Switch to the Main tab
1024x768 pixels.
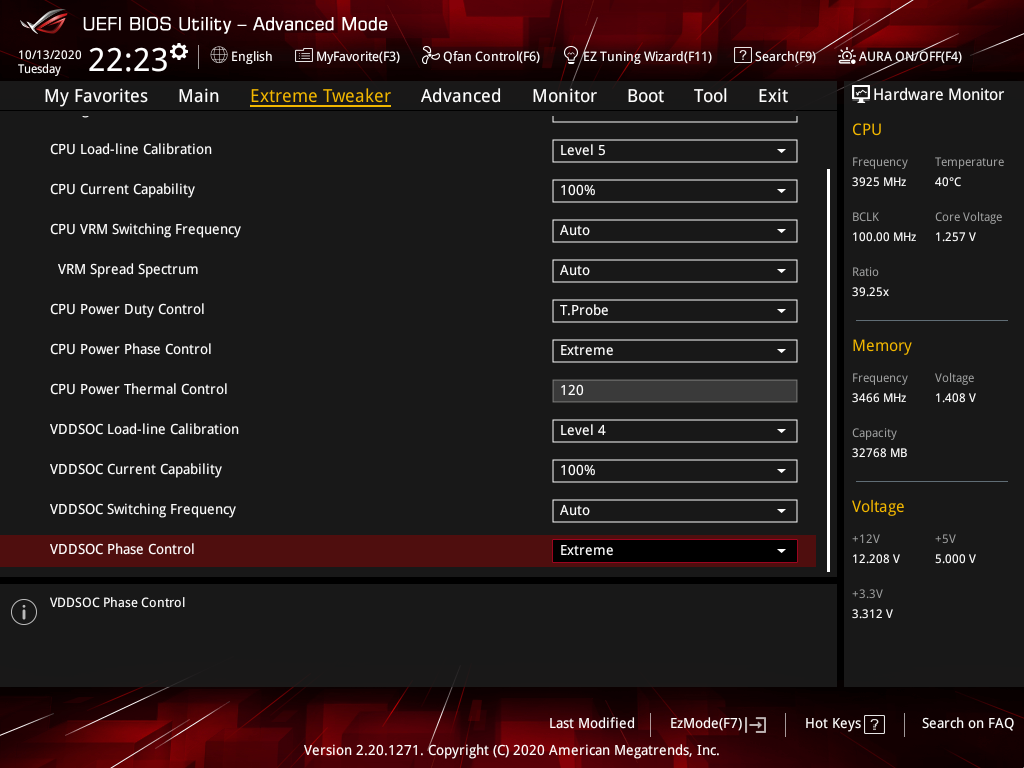(x=199, y=96)
